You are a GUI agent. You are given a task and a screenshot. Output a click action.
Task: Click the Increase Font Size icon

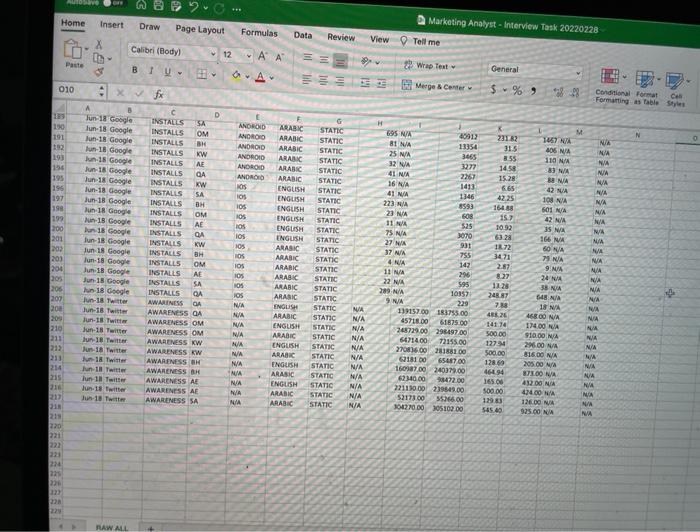(x=262, y=56)
